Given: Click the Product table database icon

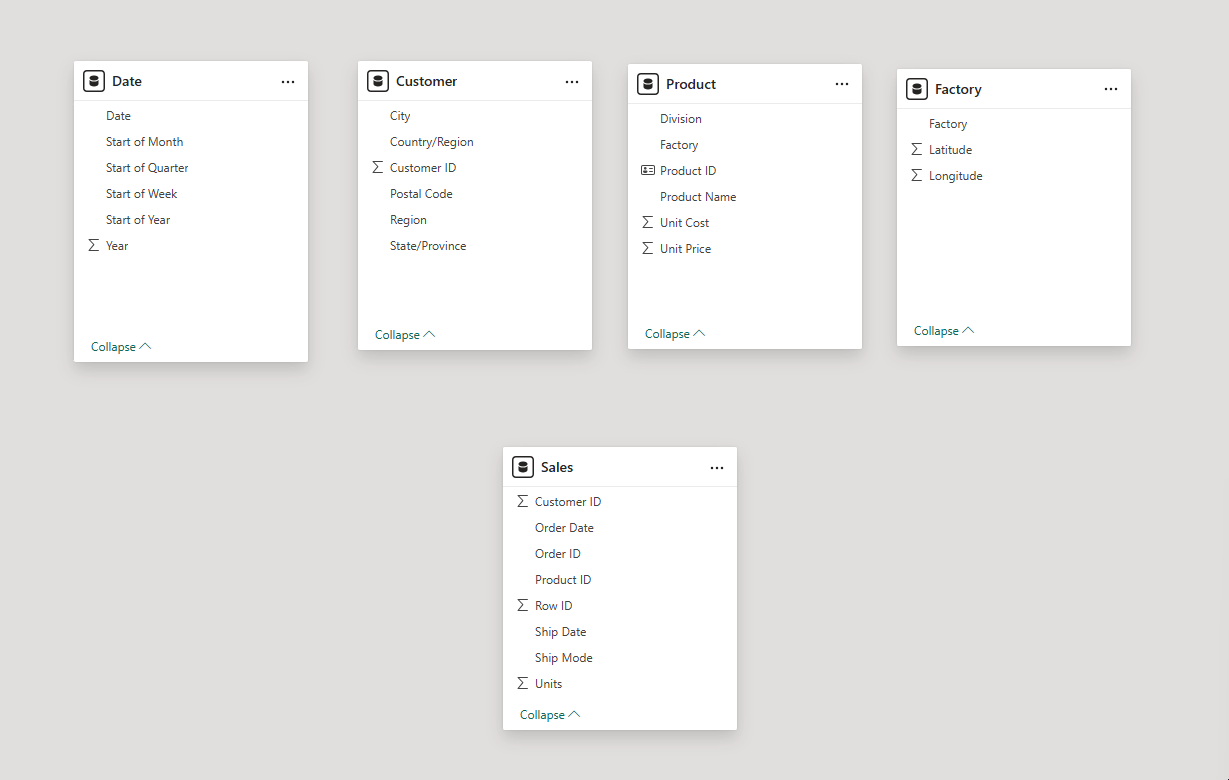Looking at the screenshot, I should point(648,84).
